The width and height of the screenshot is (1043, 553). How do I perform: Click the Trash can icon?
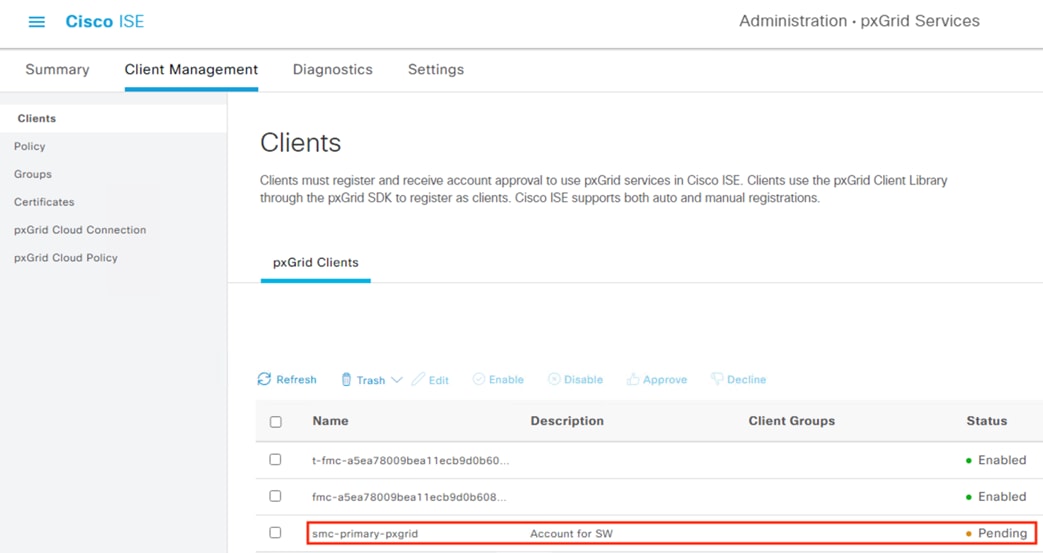click(x=346, y=379)
